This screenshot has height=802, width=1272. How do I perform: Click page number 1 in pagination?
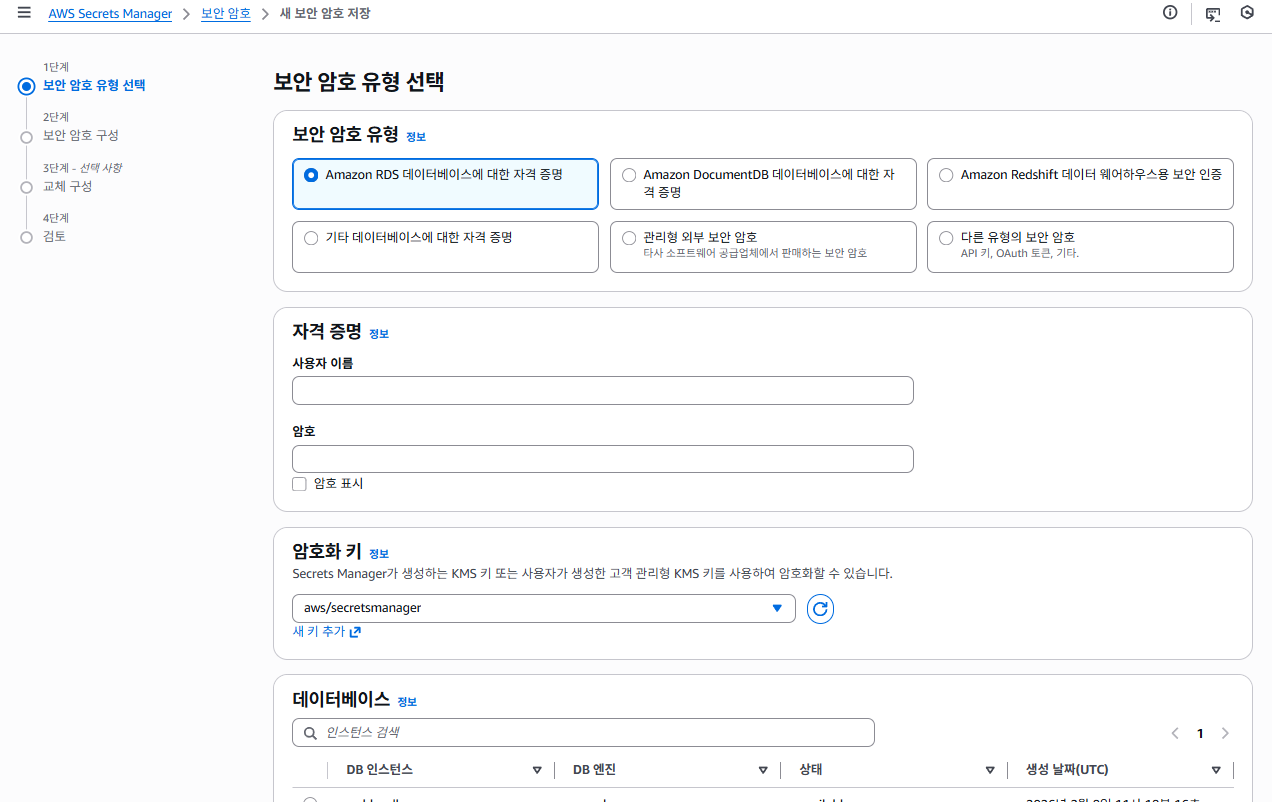click(1200, 733)
